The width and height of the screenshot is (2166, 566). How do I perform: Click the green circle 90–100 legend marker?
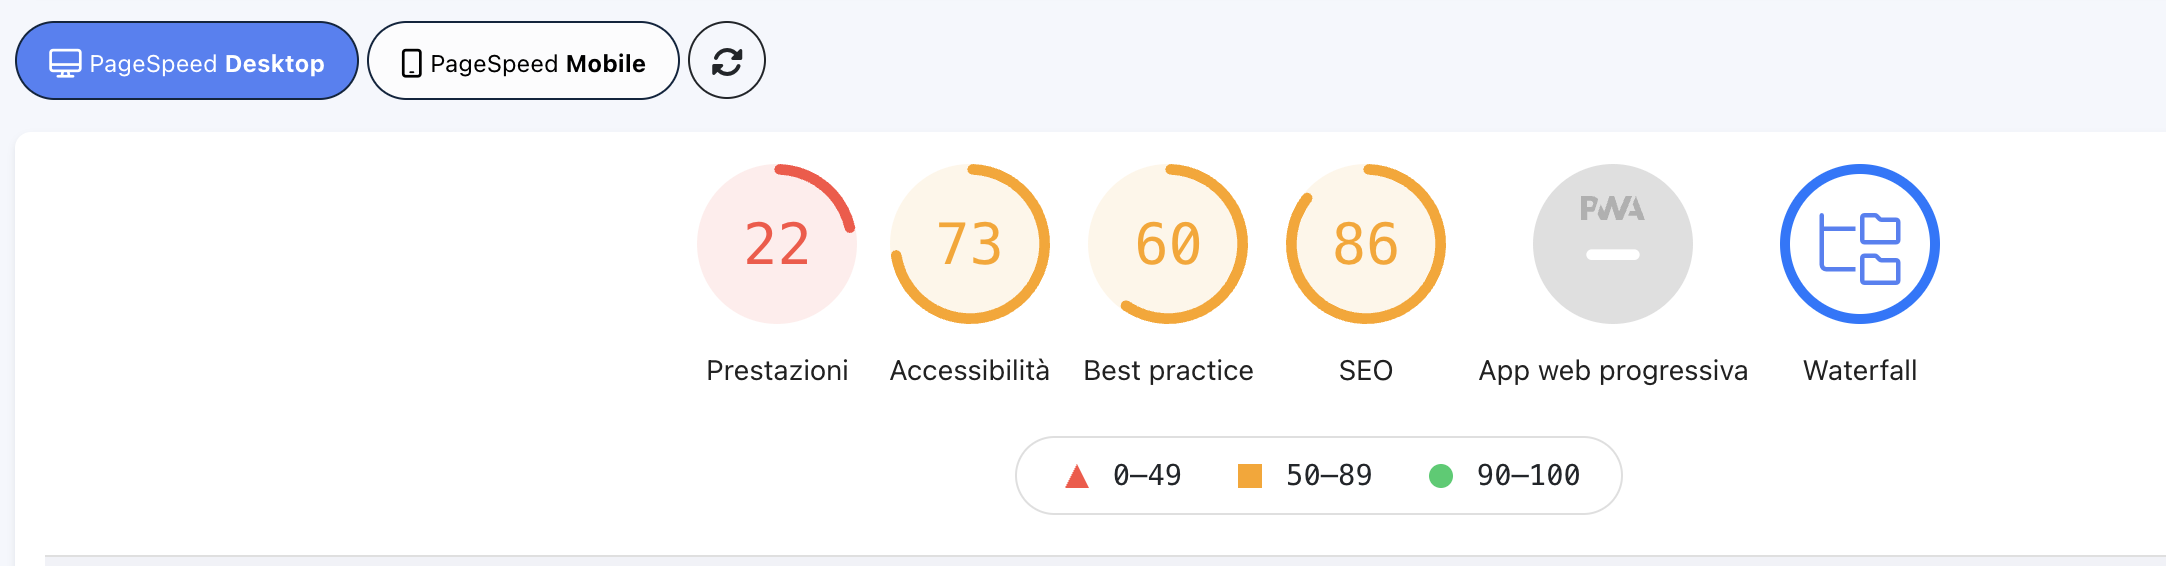(x=1441, y=476)
